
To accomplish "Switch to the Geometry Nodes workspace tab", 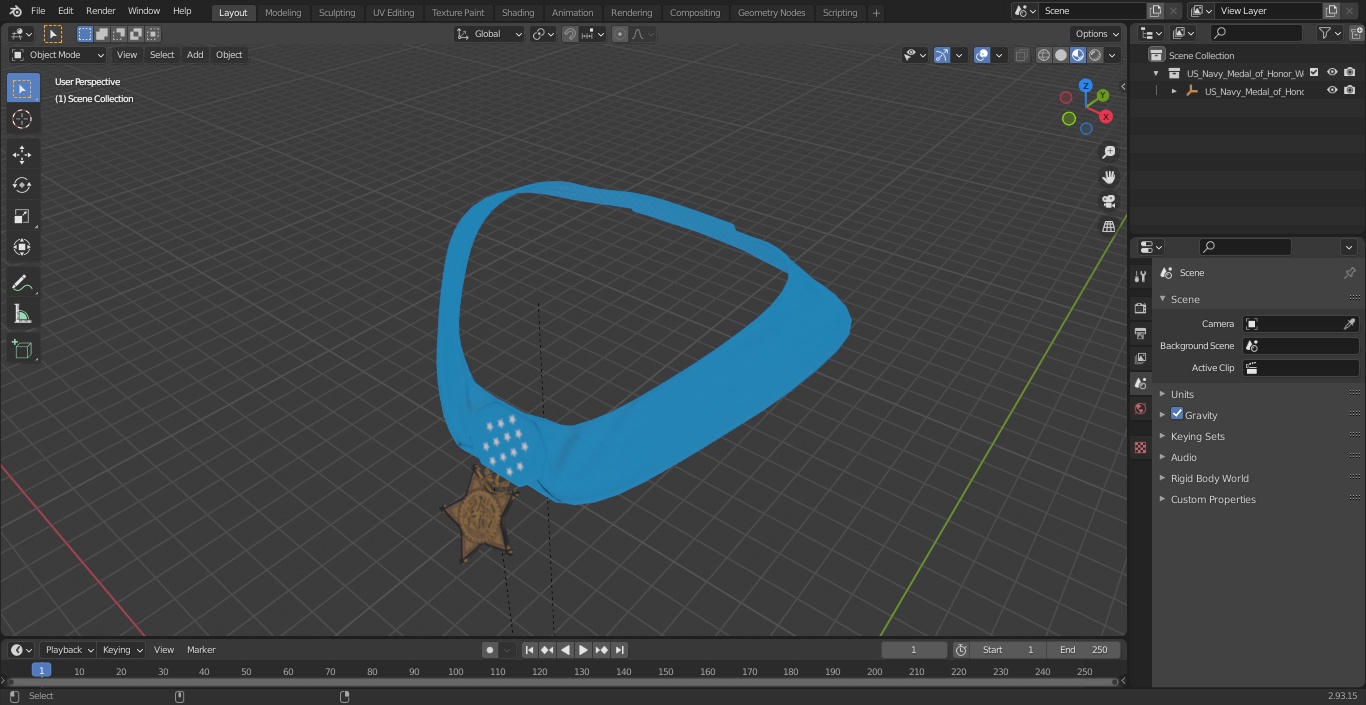I will 771,12.
